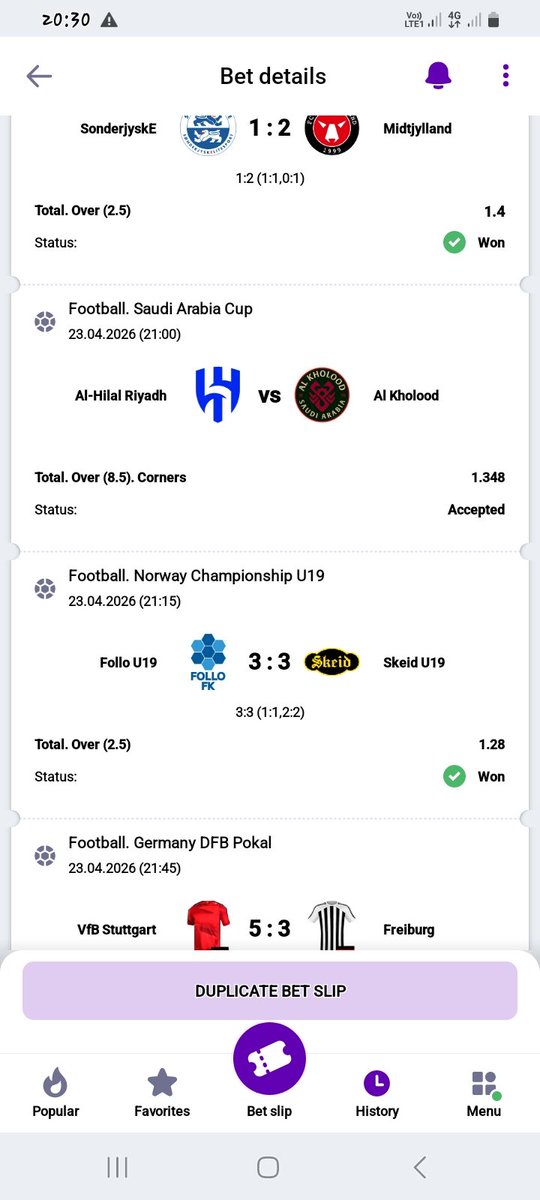Switch to the Favorites tab
The height and width of the screenshot is (1200, 540).
click(x=162, y=1092)
